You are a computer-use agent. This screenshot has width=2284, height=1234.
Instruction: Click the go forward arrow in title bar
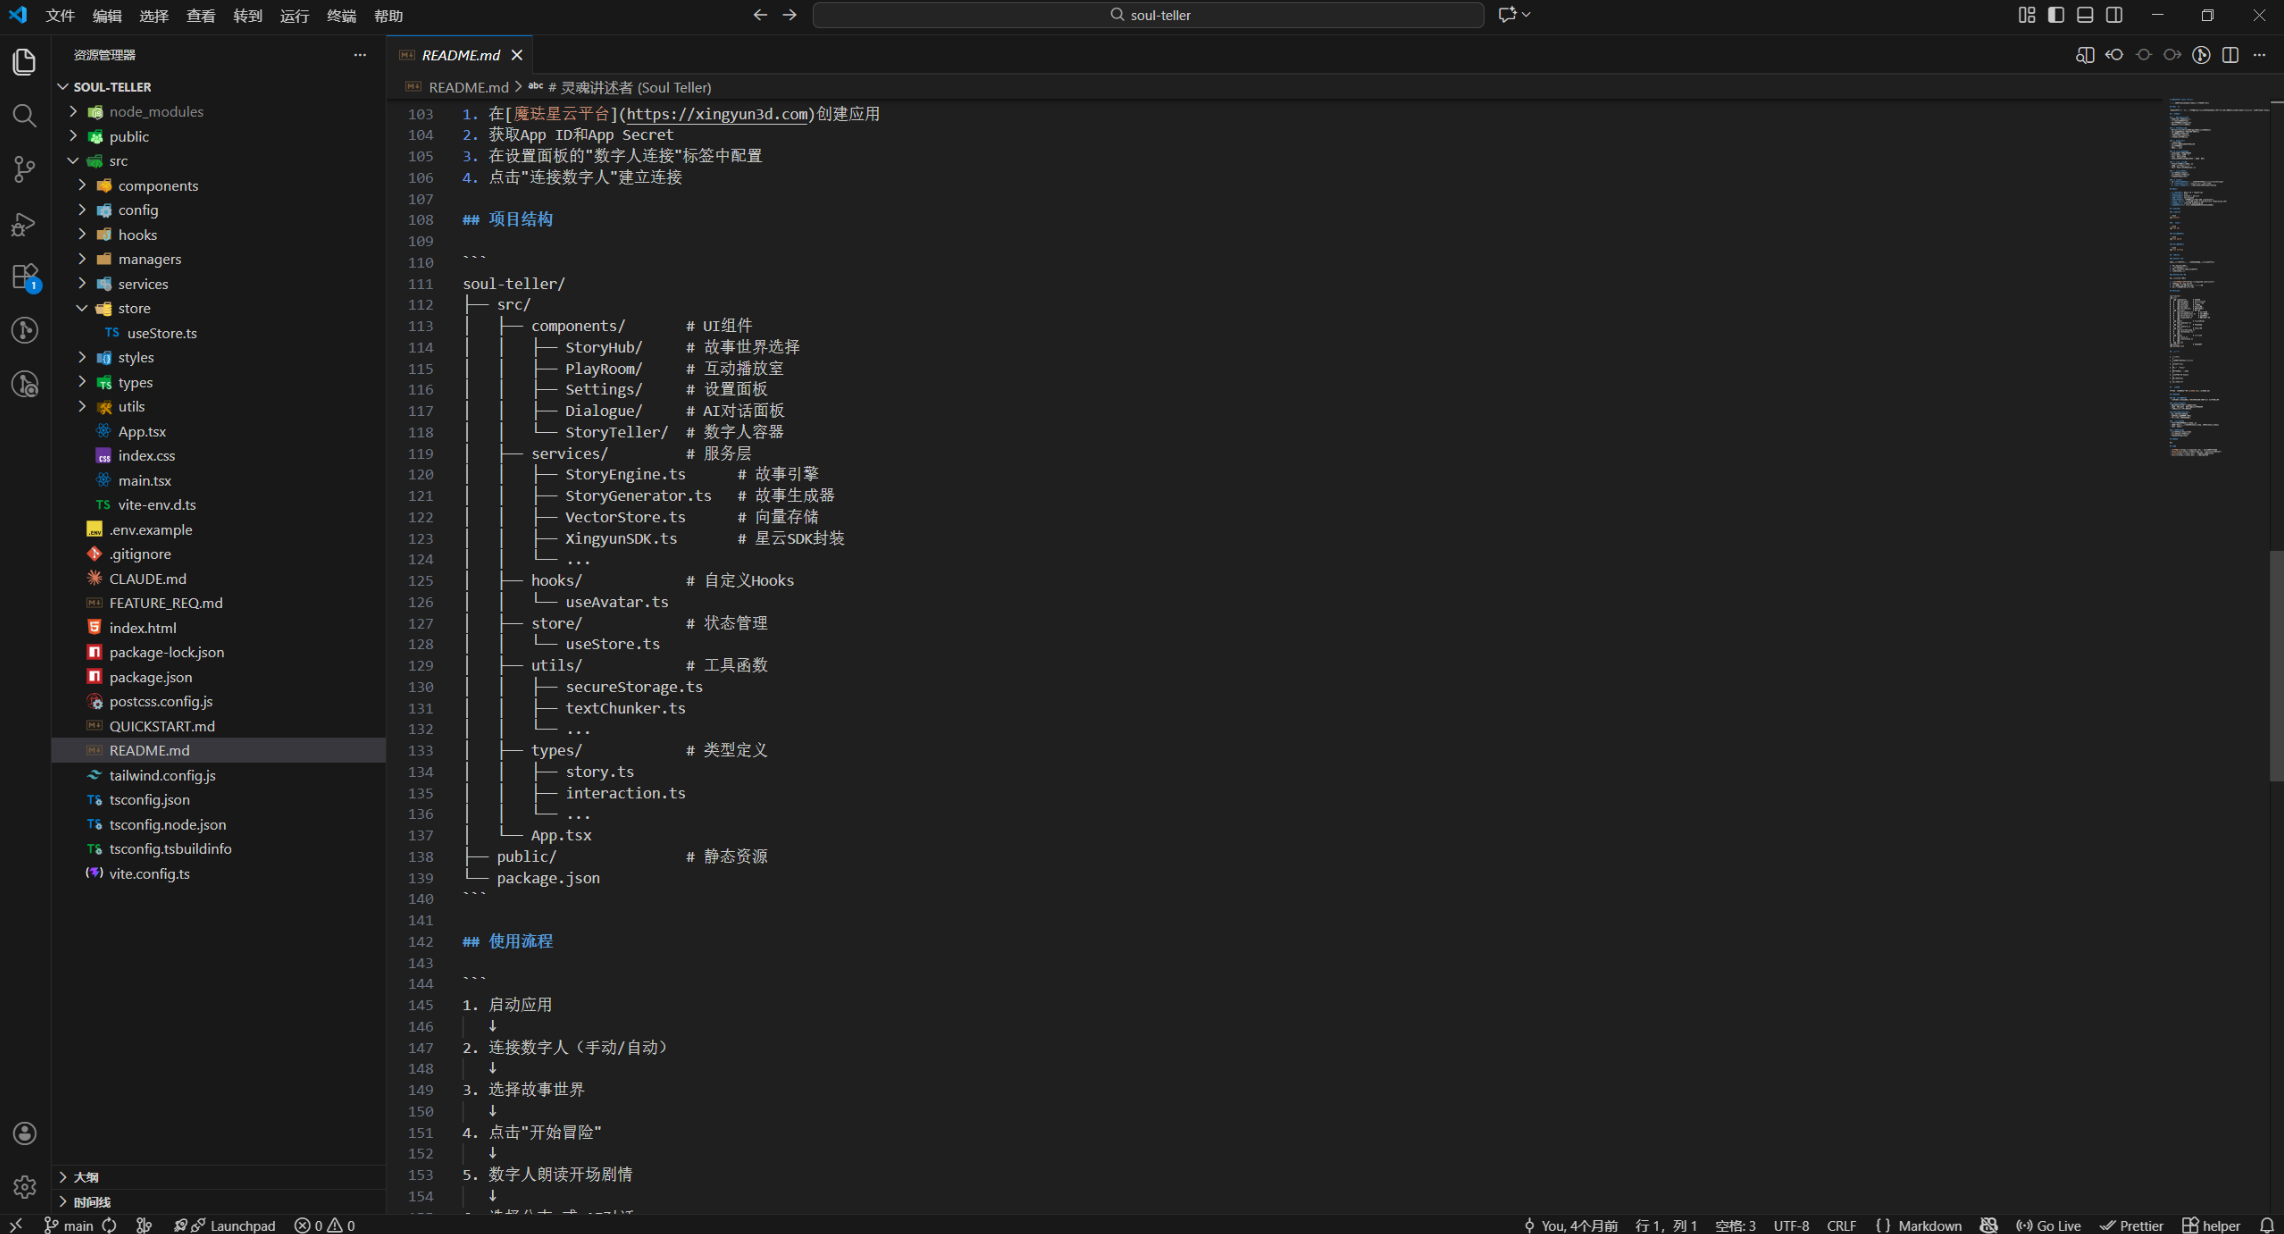790,15
